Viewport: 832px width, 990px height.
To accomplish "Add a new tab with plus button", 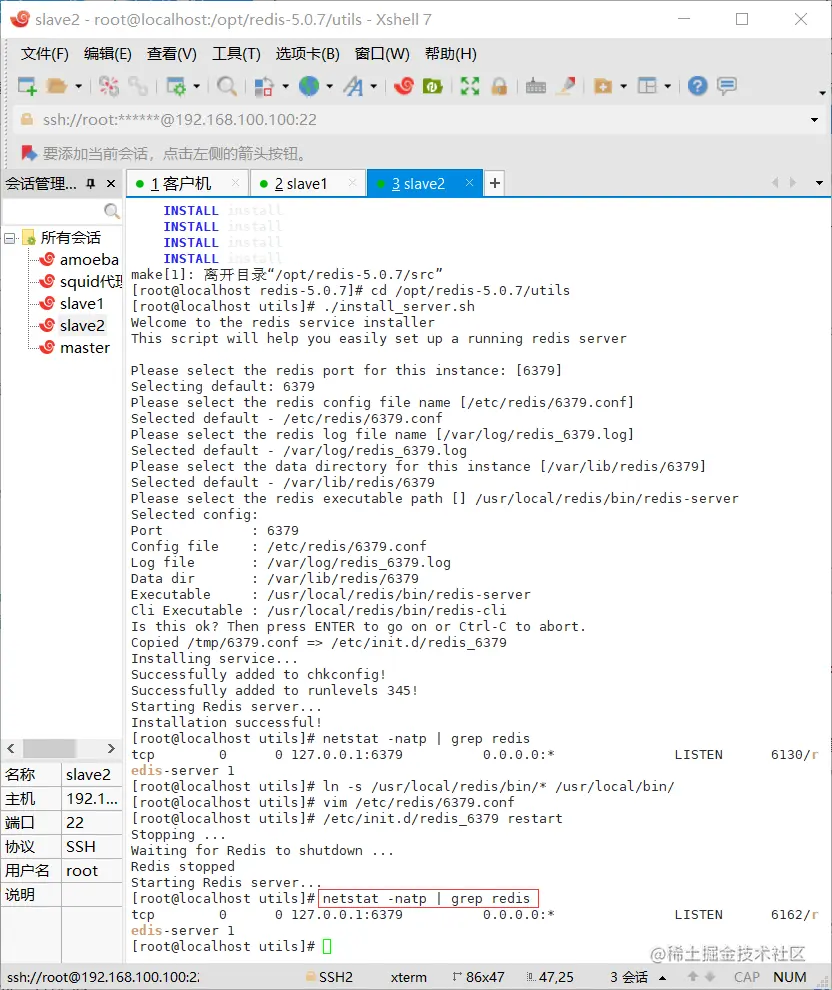I will click(495, 183).
